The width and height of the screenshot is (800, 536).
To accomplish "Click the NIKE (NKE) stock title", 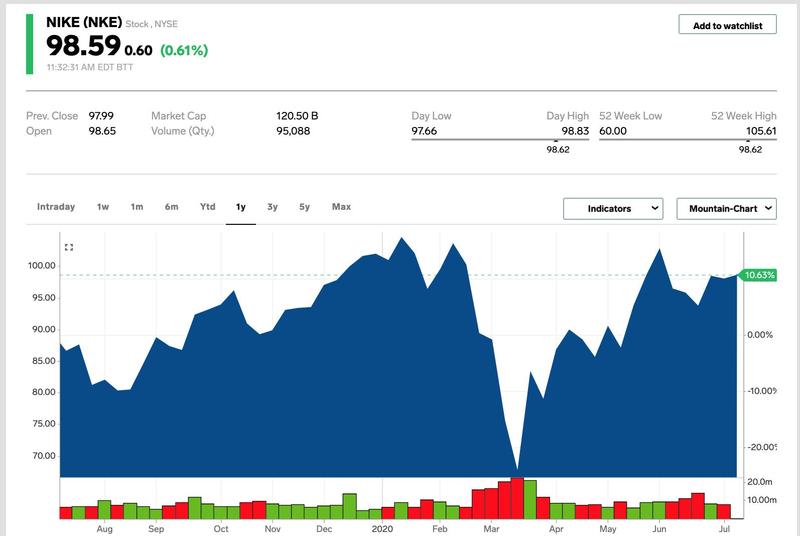I will 84,22.
